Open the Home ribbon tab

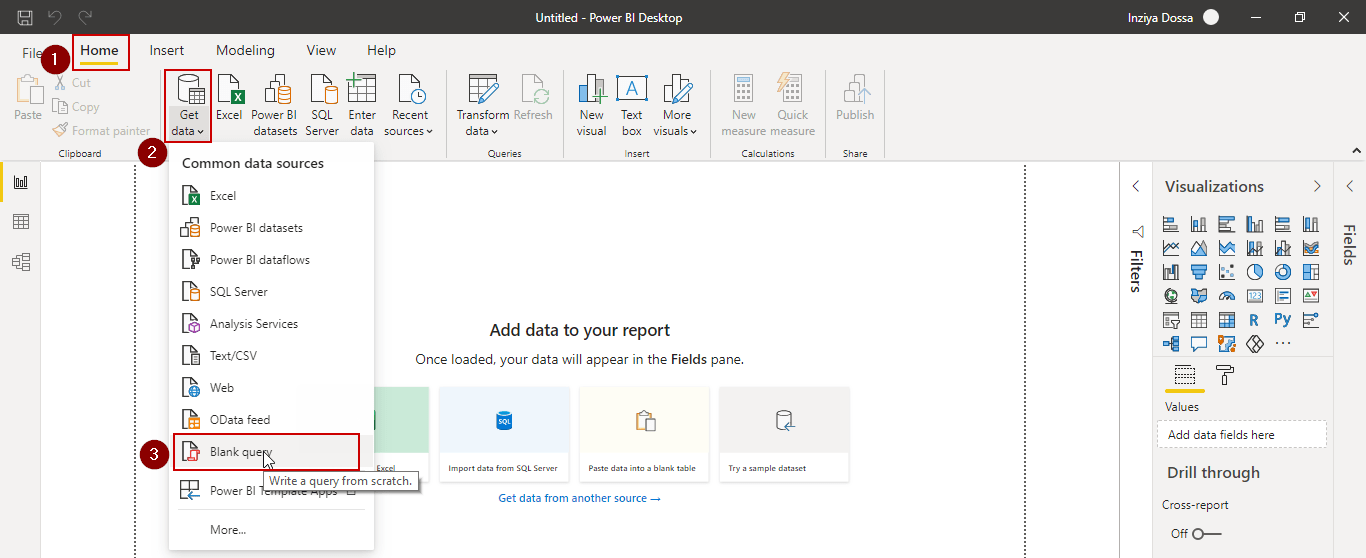[x=99, y=50]
